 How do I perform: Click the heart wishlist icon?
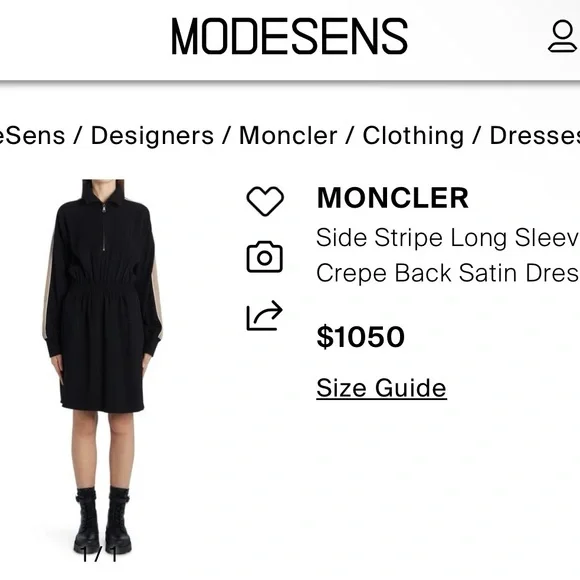tap(265, 201)
